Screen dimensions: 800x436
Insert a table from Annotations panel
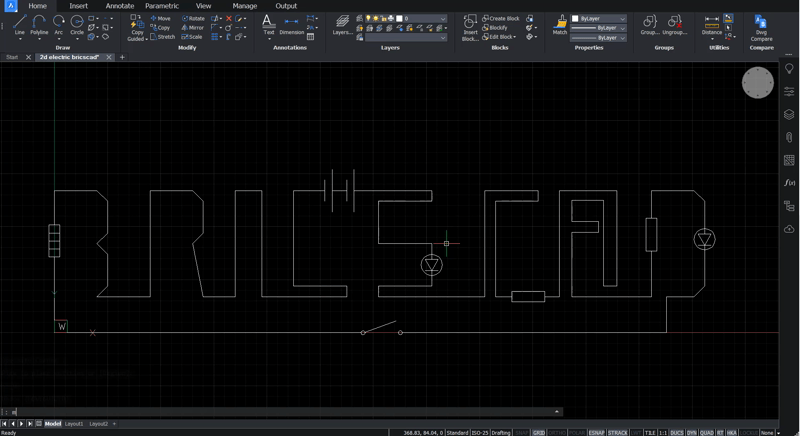point(310,37)
